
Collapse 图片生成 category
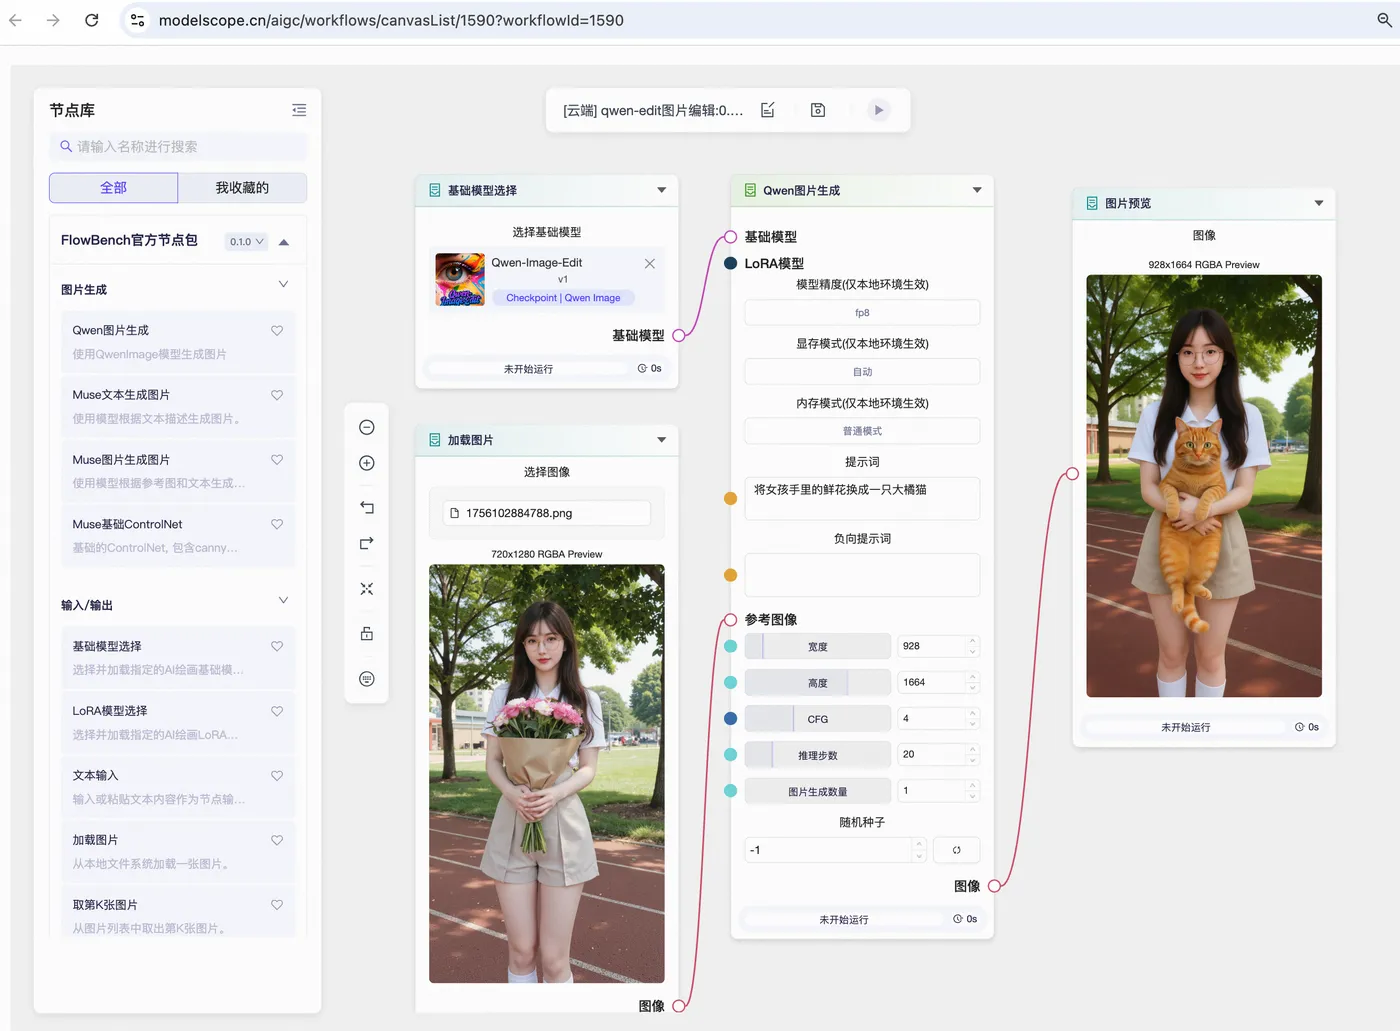pos(283,285)
